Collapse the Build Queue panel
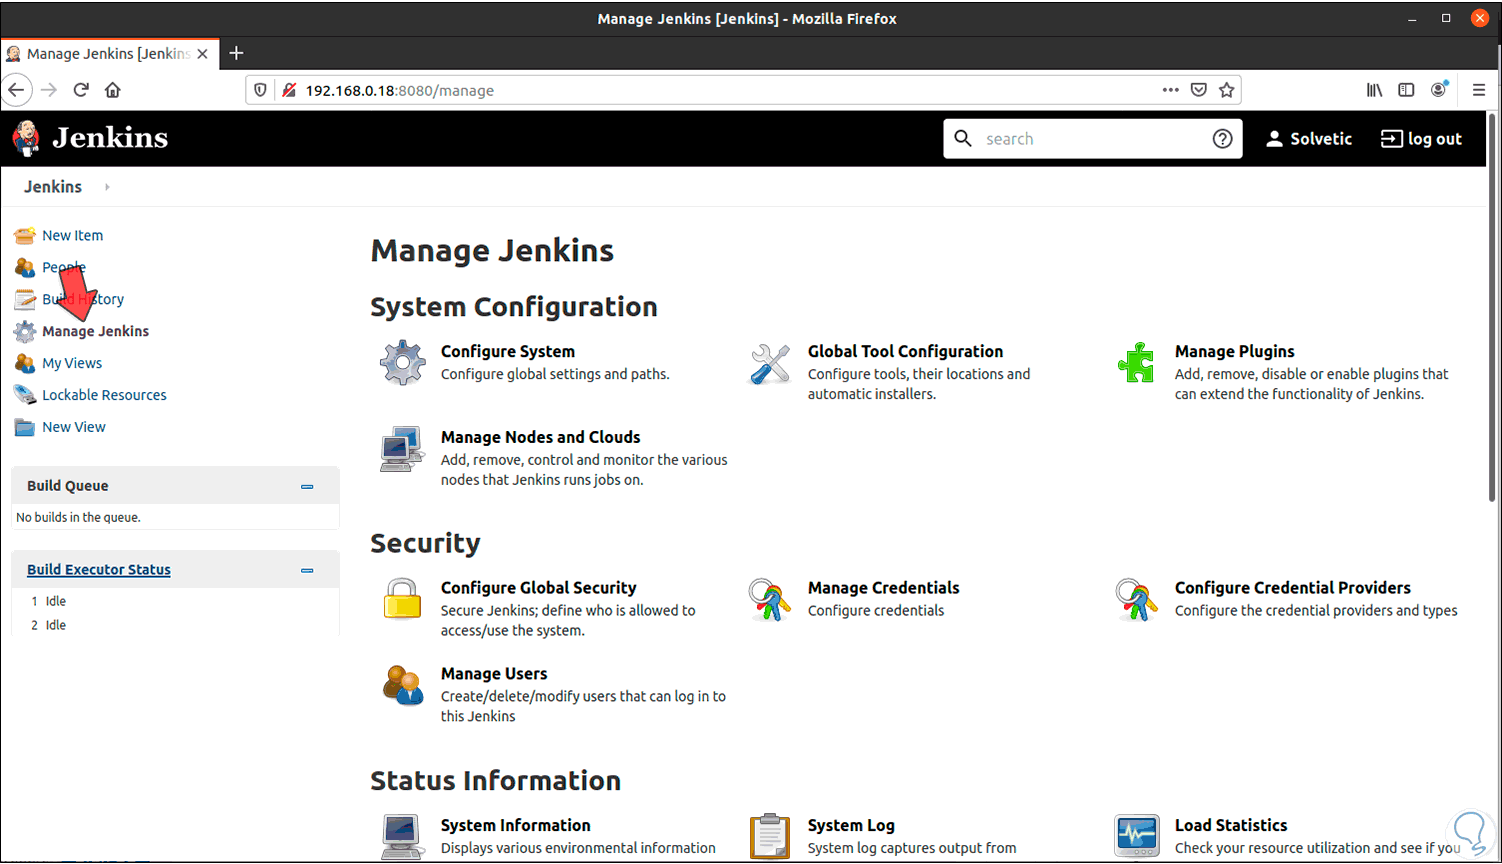Viewport: 1502px width, 864px height. pos(307,487)
